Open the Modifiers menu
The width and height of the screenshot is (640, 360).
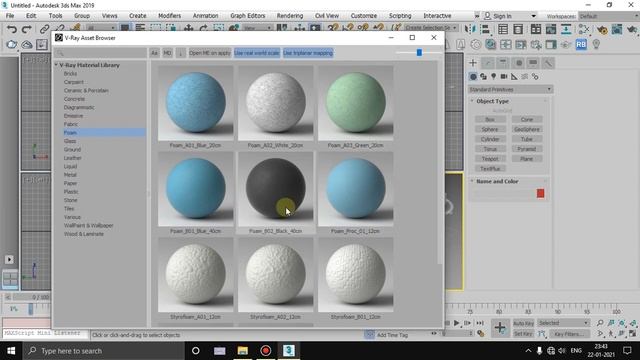(x=169, y=16)
